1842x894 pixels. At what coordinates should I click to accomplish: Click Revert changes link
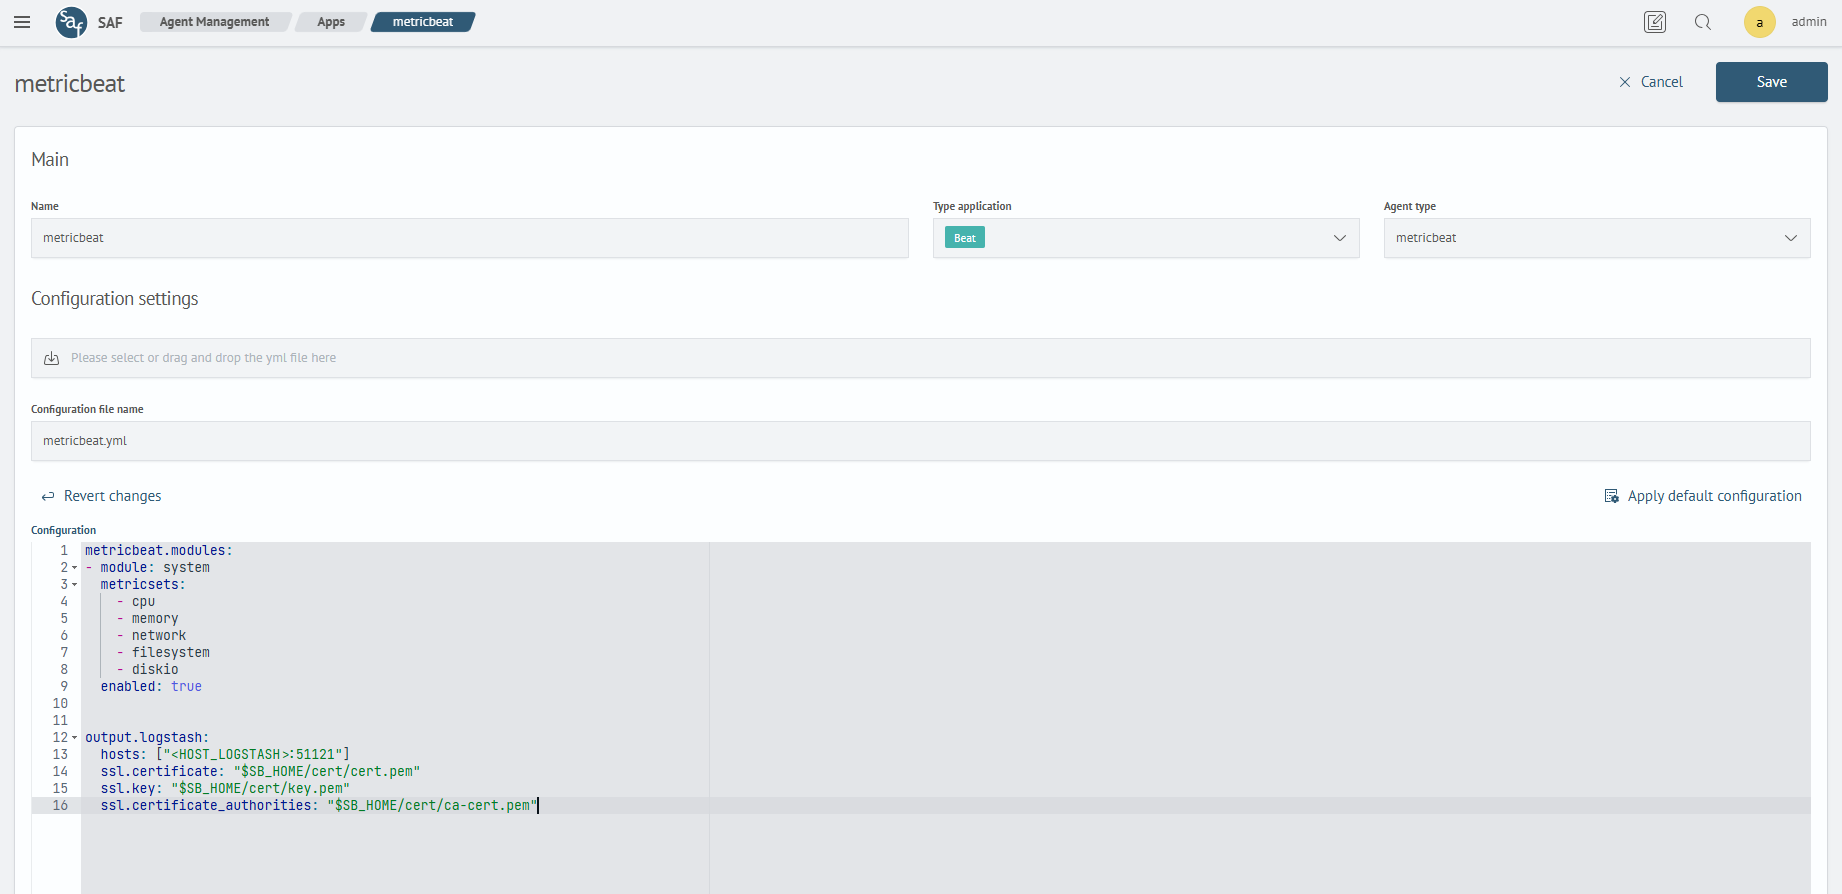coord(112,496)
